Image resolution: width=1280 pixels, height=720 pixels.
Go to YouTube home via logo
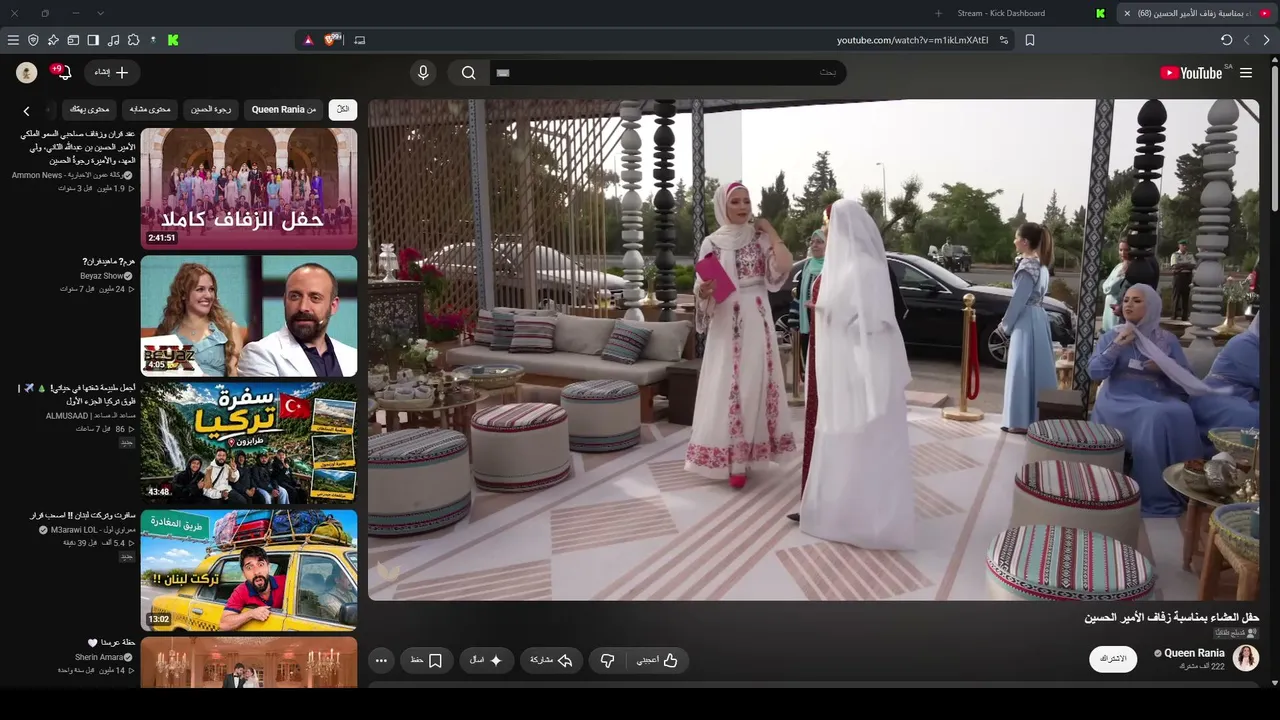pyautogui.click(x=1192, y=73)
